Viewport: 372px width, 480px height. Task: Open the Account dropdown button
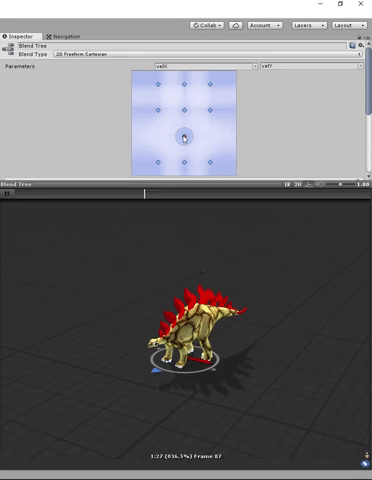point(265,25)
